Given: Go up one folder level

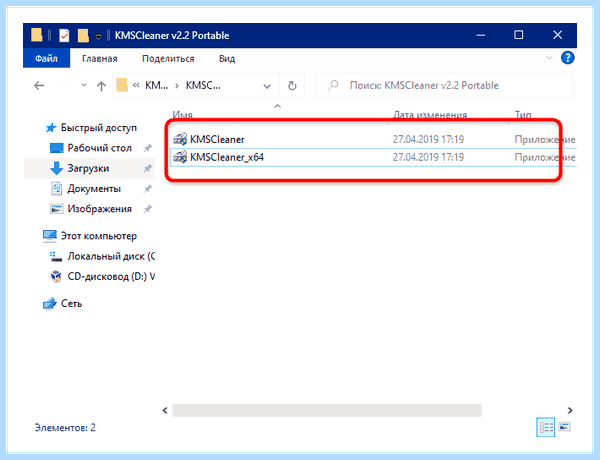Looking at the screenshot, I should [x=101, y=86].
